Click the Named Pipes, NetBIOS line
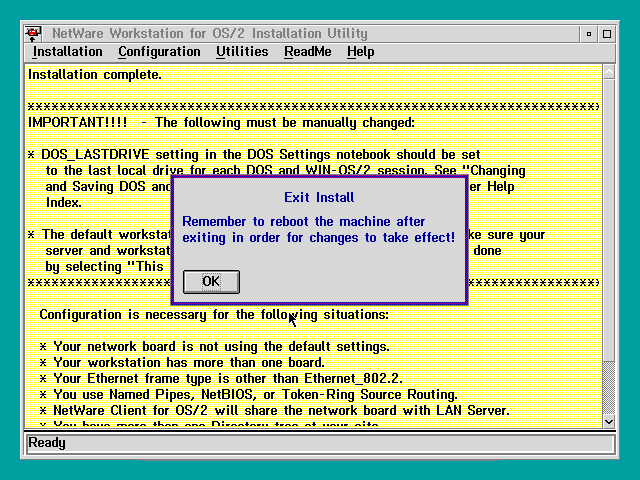This screenshot has width=640, height=480. click(249, 395)
